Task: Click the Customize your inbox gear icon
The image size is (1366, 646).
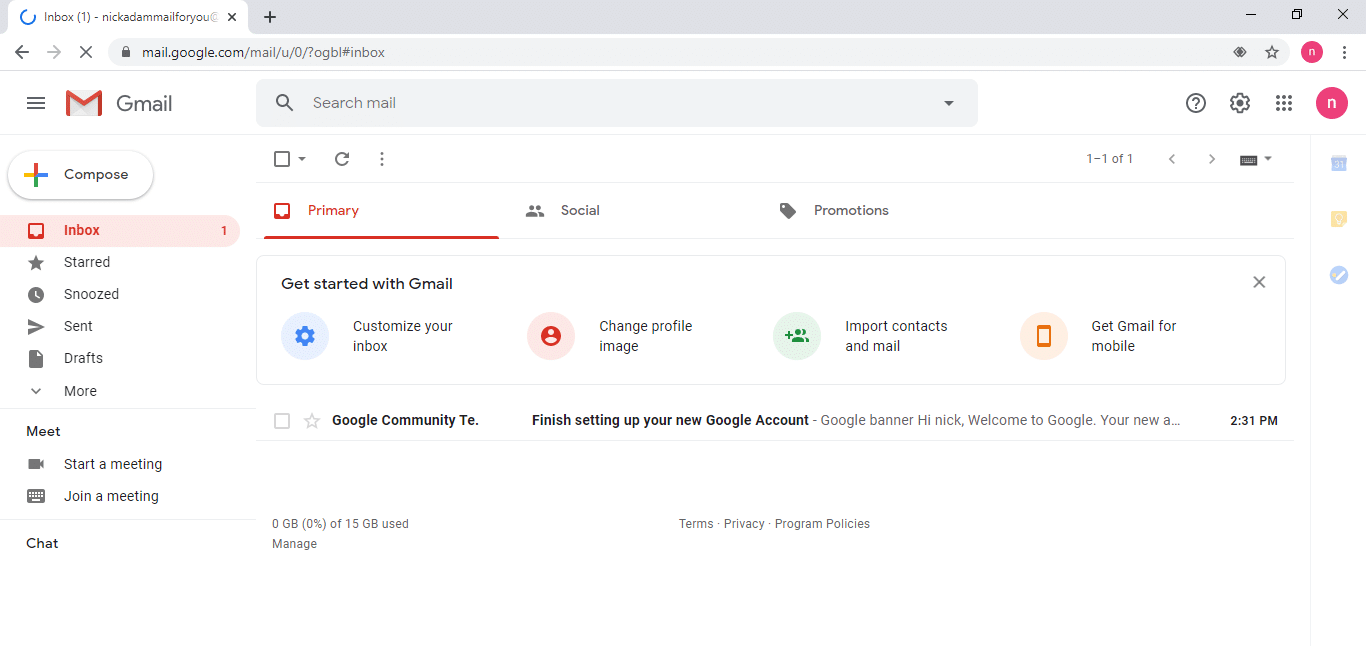Action: (x=305, y=336)
